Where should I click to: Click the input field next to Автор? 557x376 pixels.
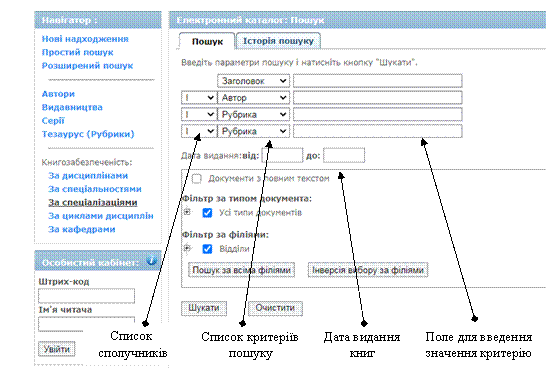tap(378, 98)
